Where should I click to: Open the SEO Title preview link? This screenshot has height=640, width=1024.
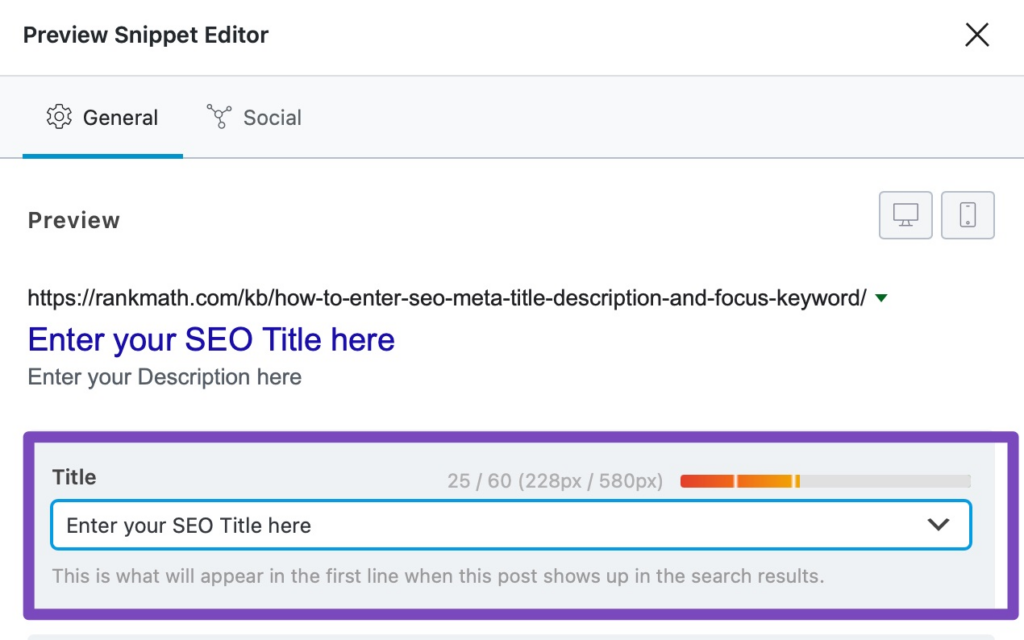210,340
